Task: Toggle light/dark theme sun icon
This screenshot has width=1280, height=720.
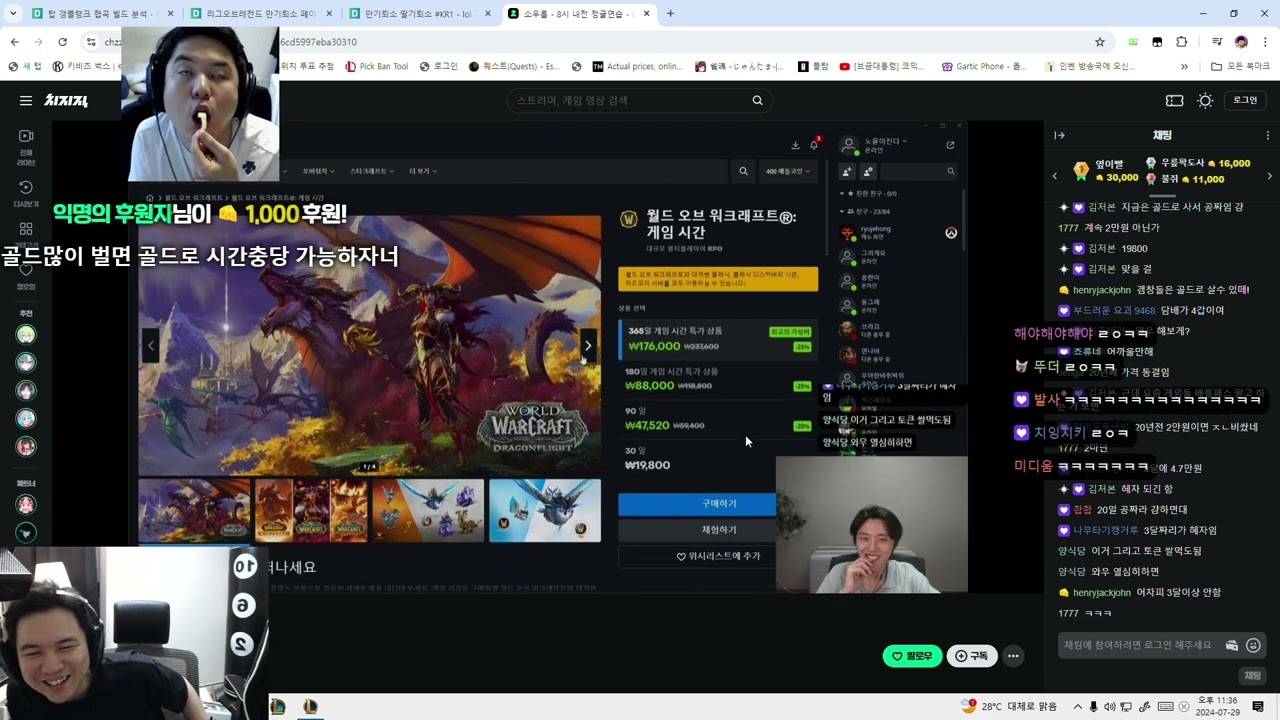Action: (1205, 100)
